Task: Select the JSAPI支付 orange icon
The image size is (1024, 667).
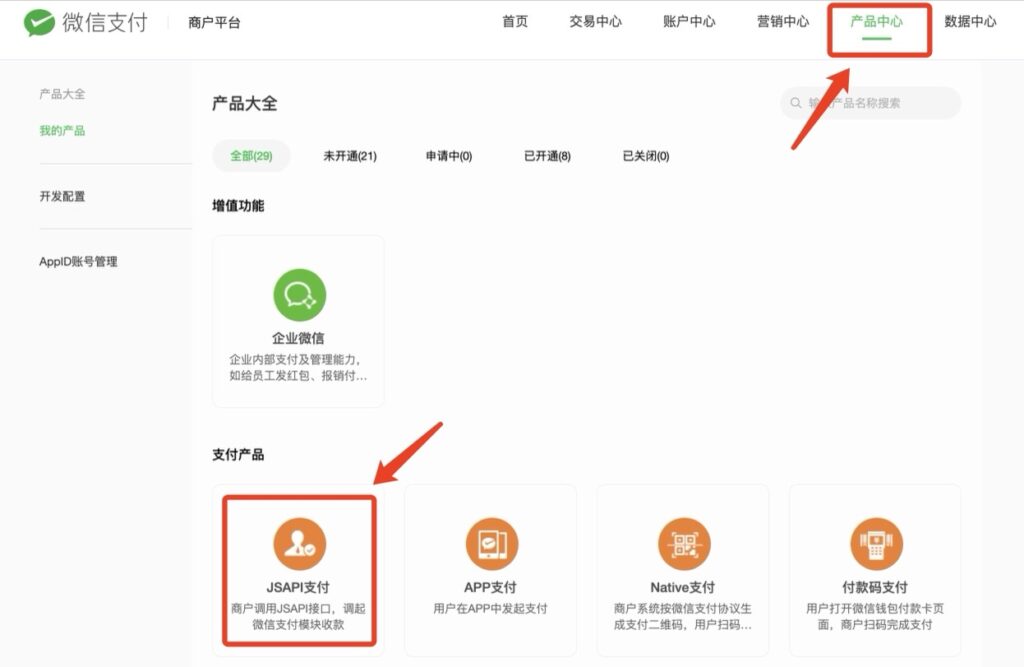Action: click(x=299, y=544)
